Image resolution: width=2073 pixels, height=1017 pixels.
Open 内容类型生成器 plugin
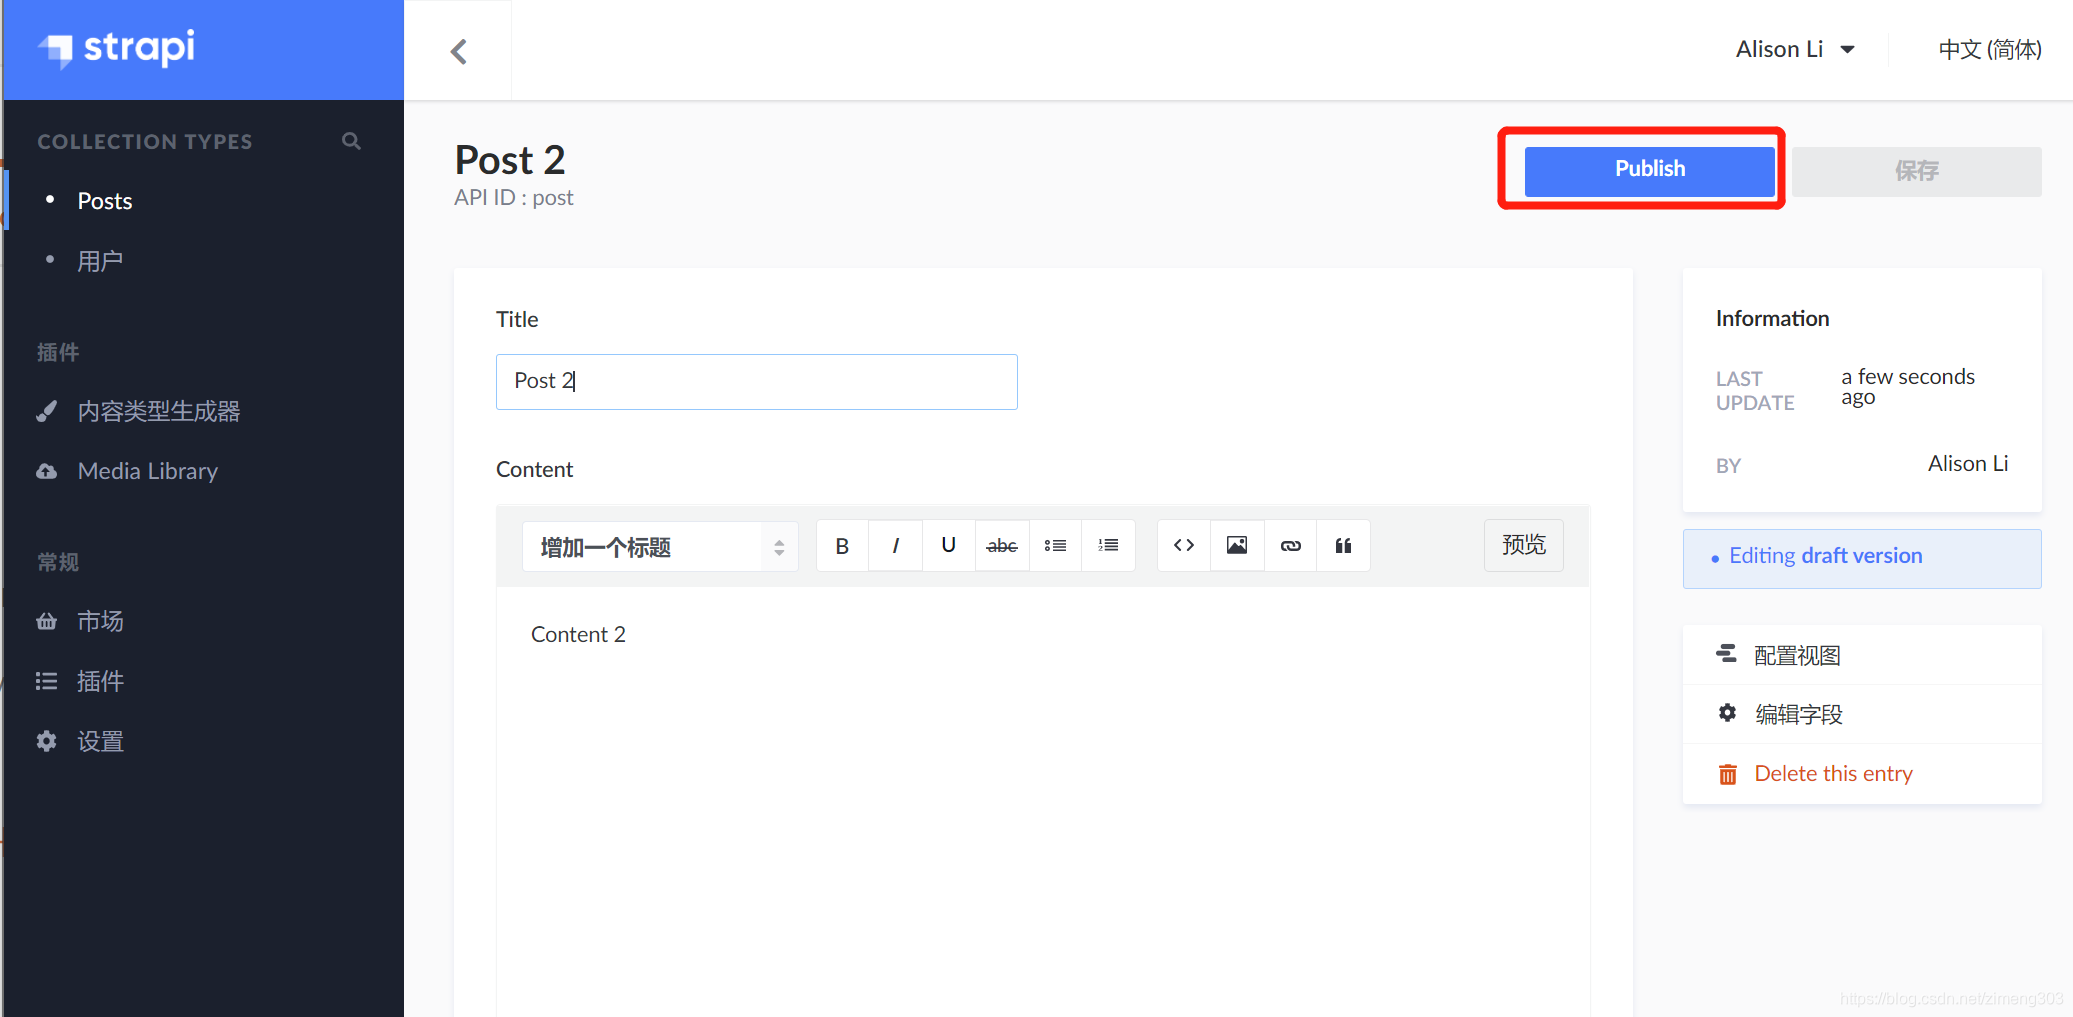pyautogui.click(x=159, y=411)
